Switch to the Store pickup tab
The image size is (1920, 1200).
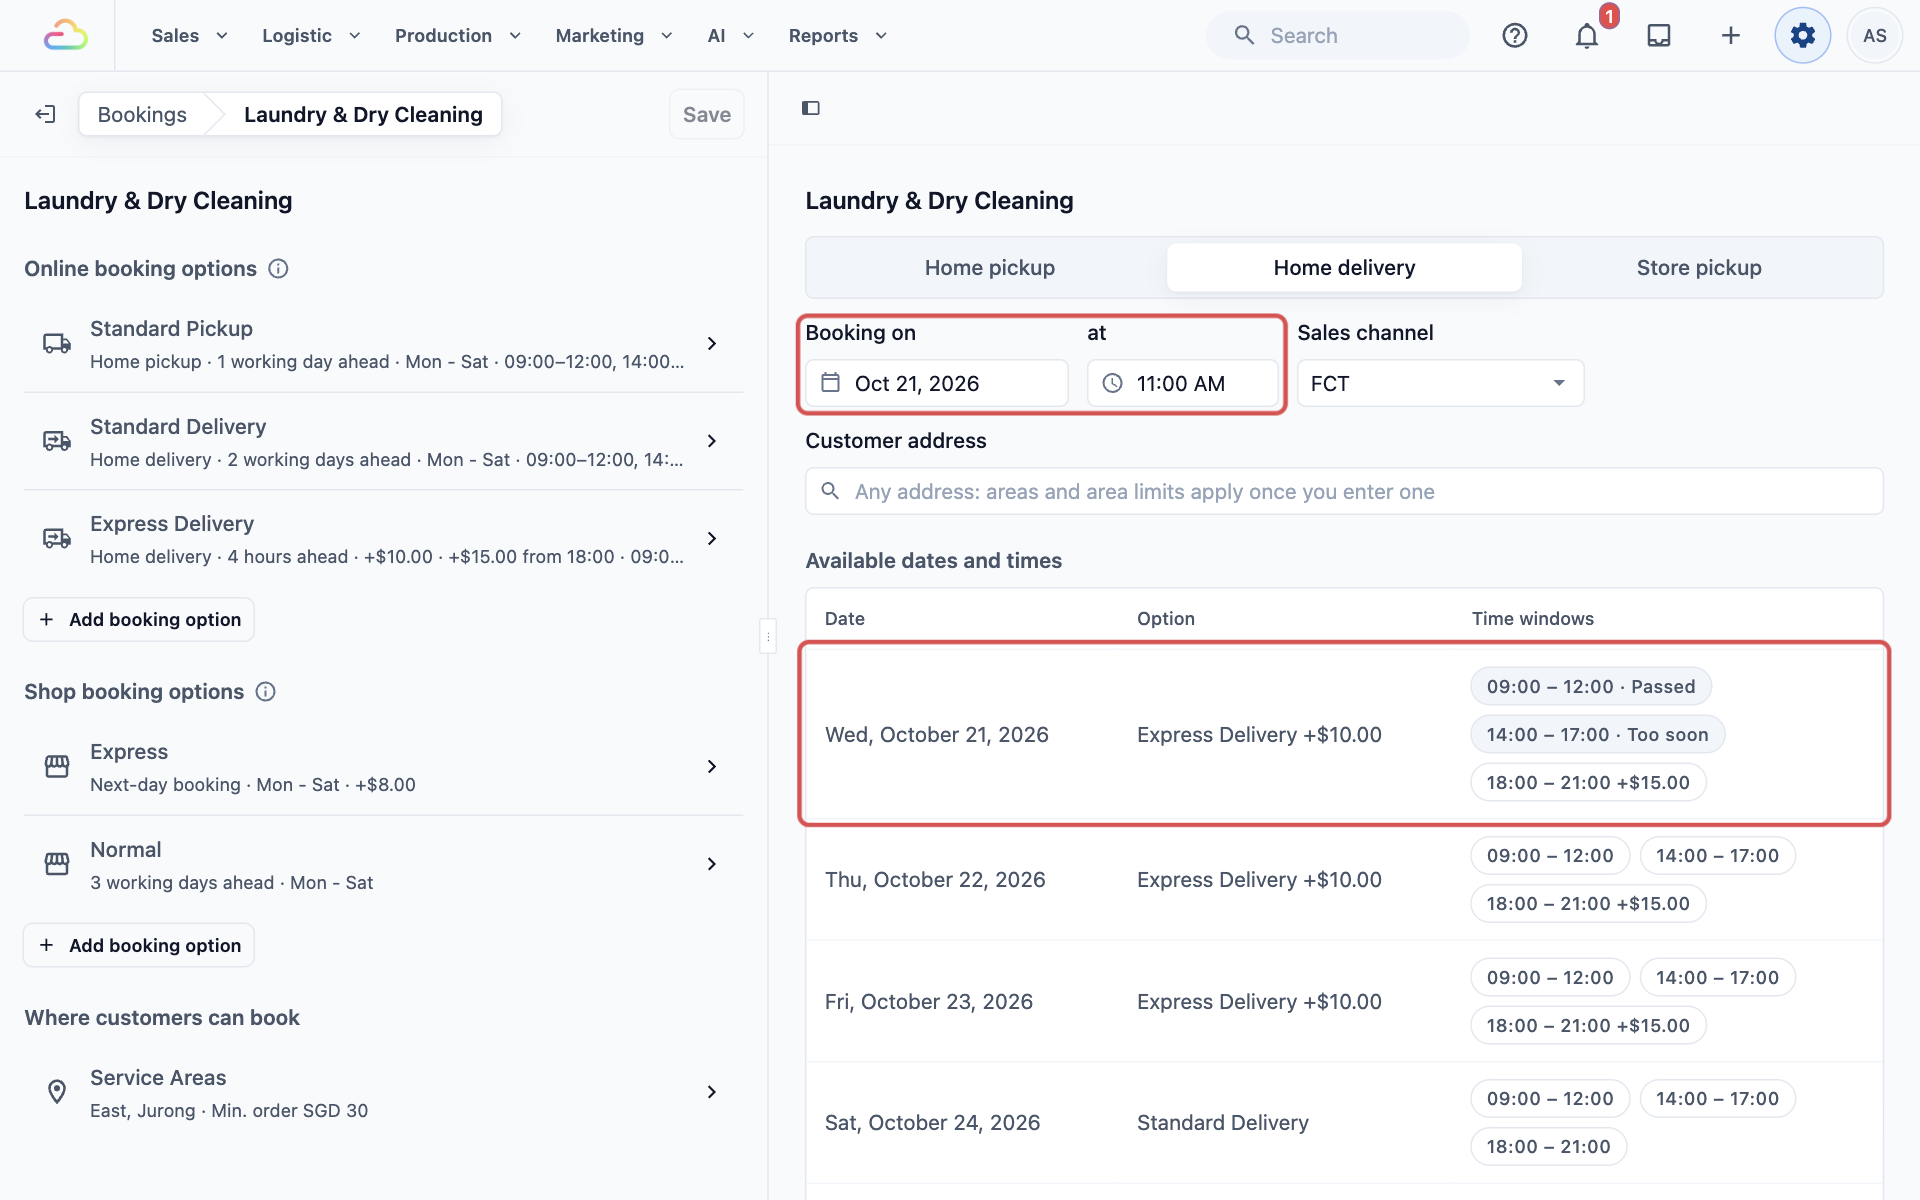1699,268
